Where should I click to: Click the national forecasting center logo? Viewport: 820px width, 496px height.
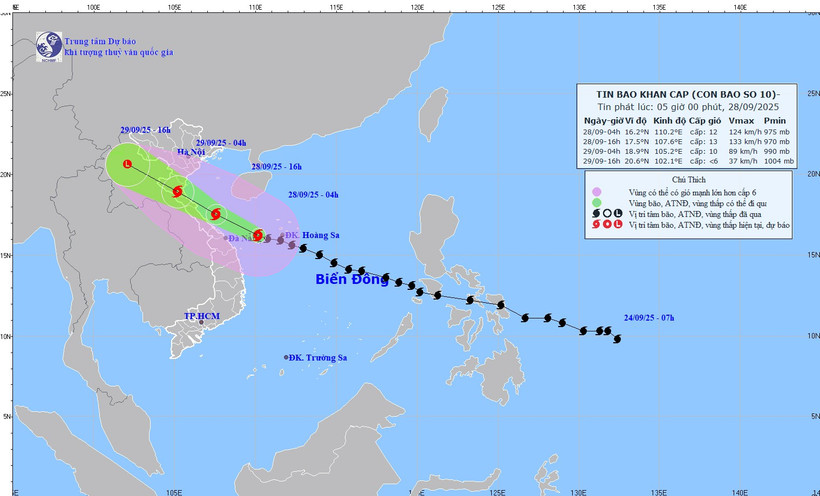point(48,44)
